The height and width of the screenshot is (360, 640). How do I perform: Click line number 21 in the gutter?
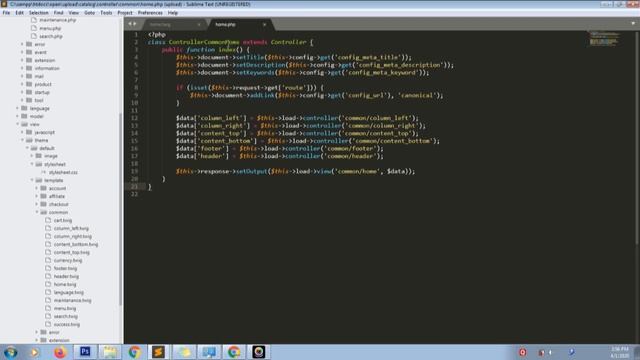pyautogui.click(x=134, y=187)
